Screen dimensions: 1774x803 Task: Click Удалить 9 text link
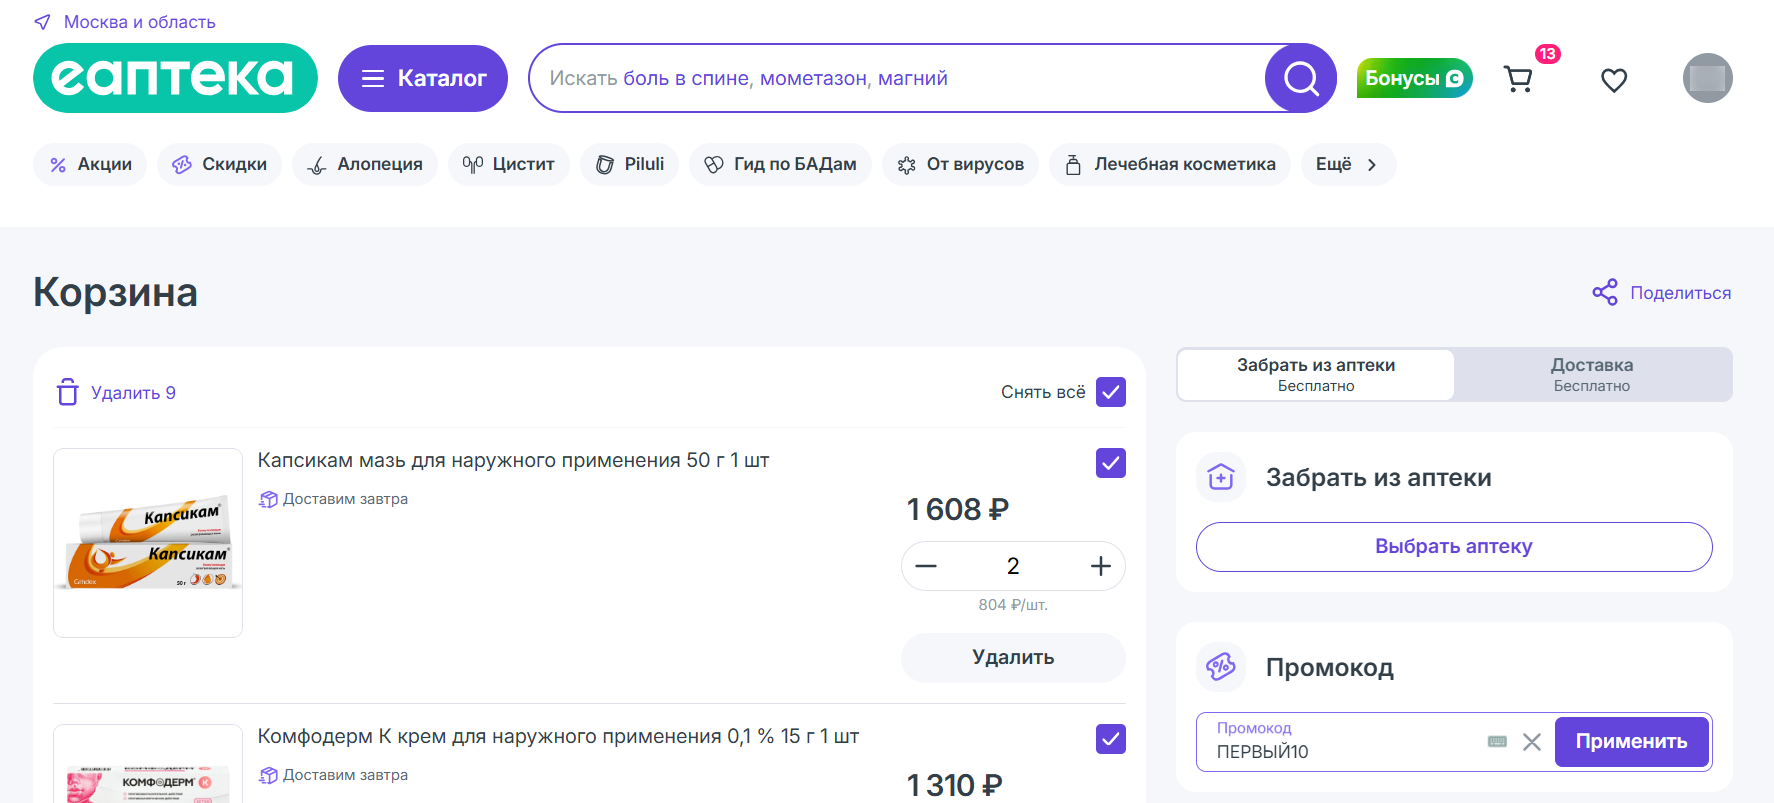[x=133, y=393]
